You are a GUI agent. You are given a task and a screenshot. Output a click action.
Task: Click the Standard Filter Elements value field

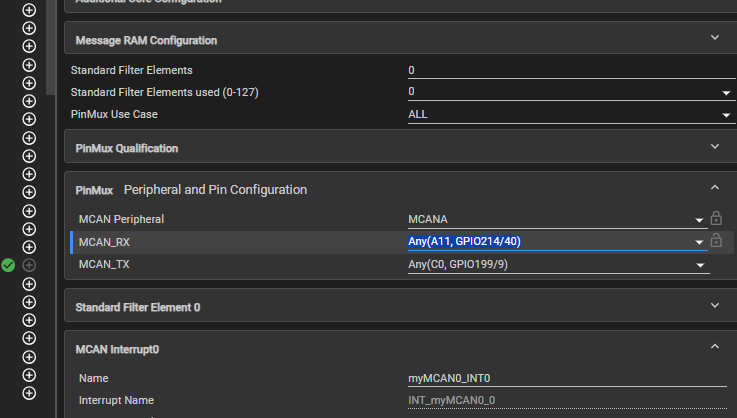pyautogui.click(x=571, y=71)
